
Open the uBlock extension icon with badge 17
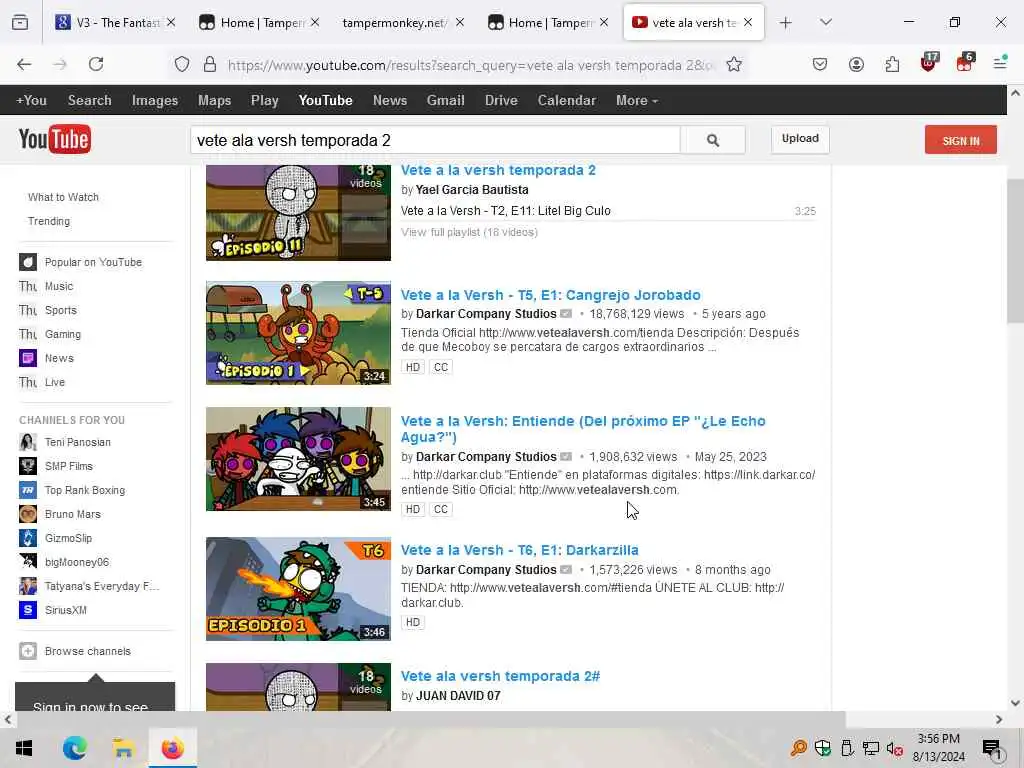pos(929,63)
